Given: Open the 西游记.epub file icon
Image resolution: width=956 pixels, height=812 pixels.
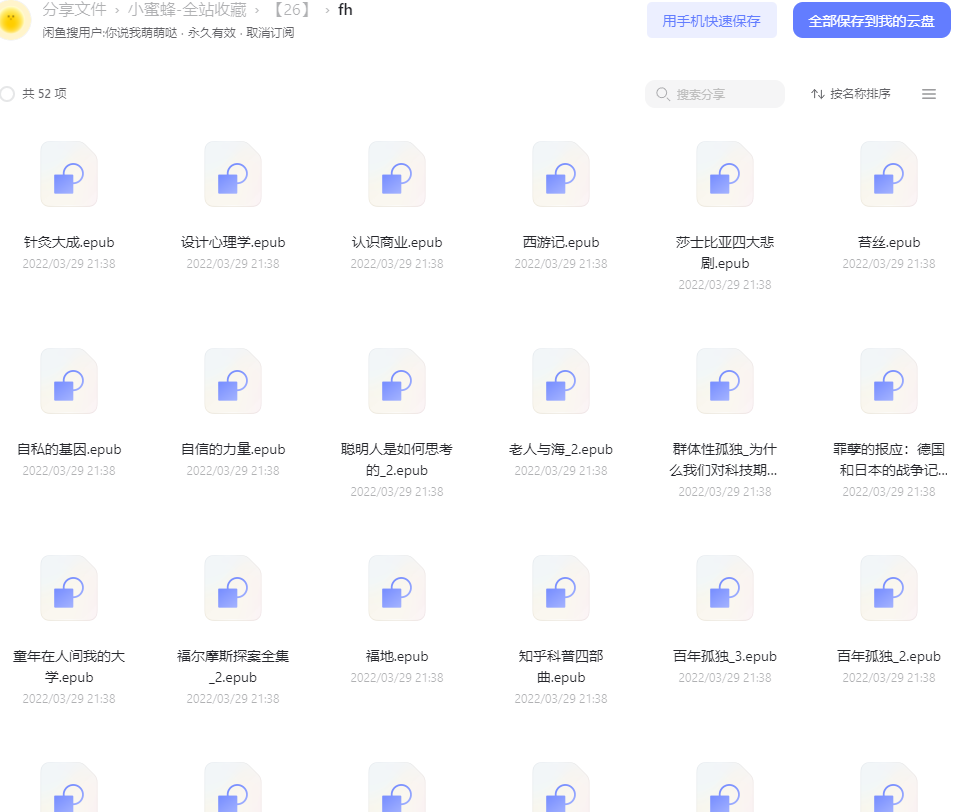Looking at the screenshot, I should pyautogui.click(x=561, y=174).
